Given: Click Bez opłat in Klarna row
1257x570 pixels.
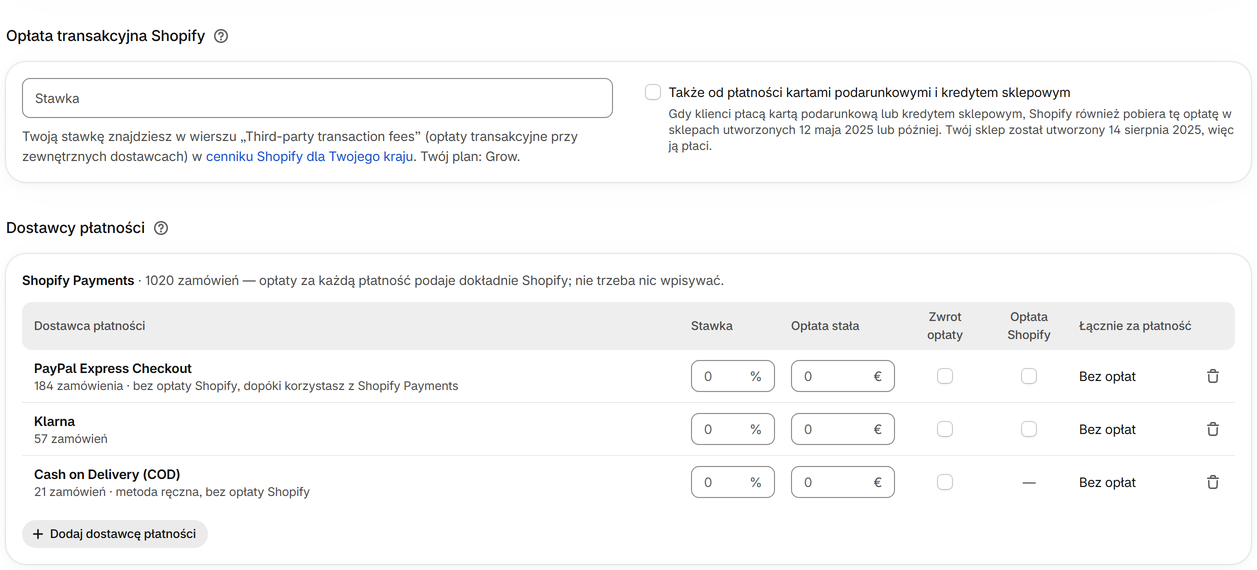Looking at the screenshot, I should coord(1107,429).
